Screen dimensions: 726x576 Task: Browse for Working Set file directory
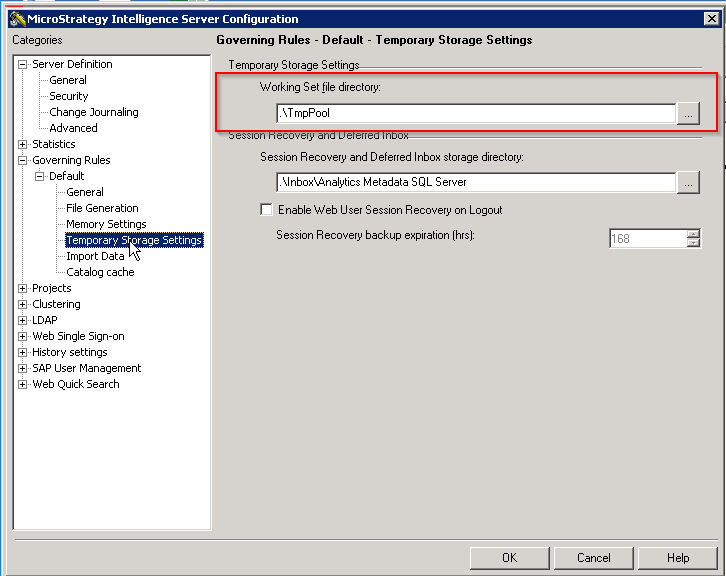(x=687, y=114)
